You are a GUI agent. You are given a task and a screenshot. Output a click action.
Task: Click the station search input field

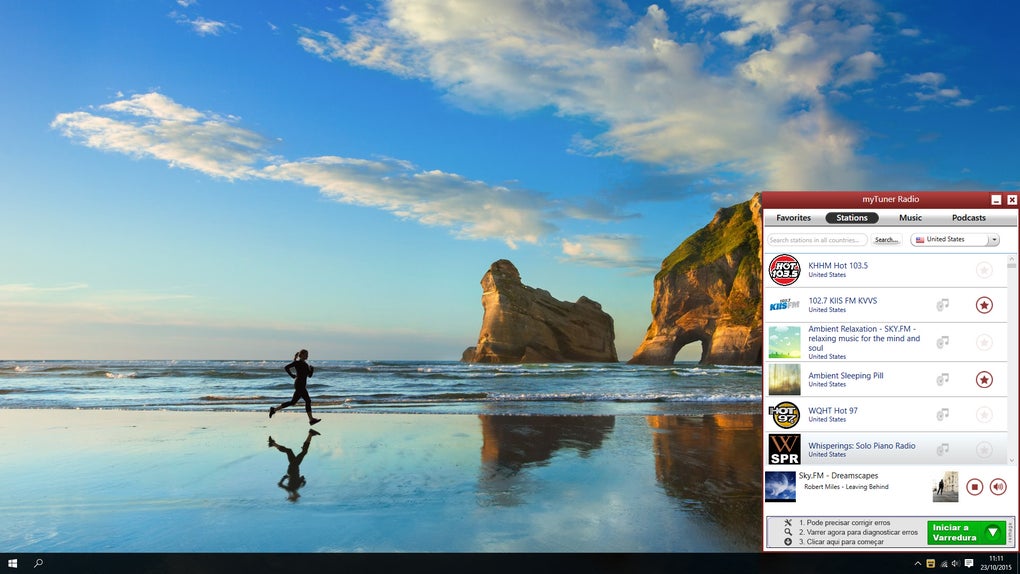click(817, 240)
